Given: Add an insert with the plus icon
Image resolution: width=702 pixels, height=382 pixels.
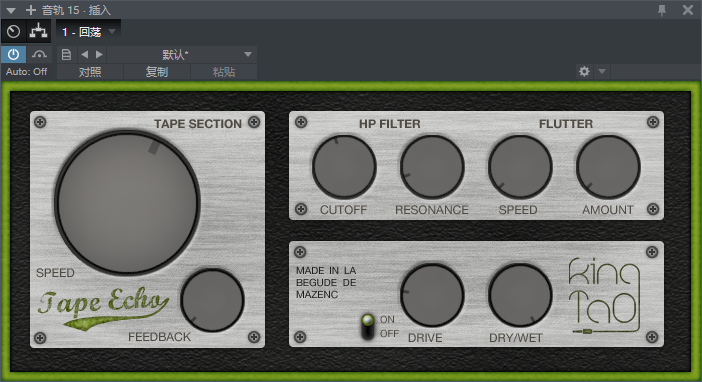Looking at the screenshot, I should click(x=31, y=10).
